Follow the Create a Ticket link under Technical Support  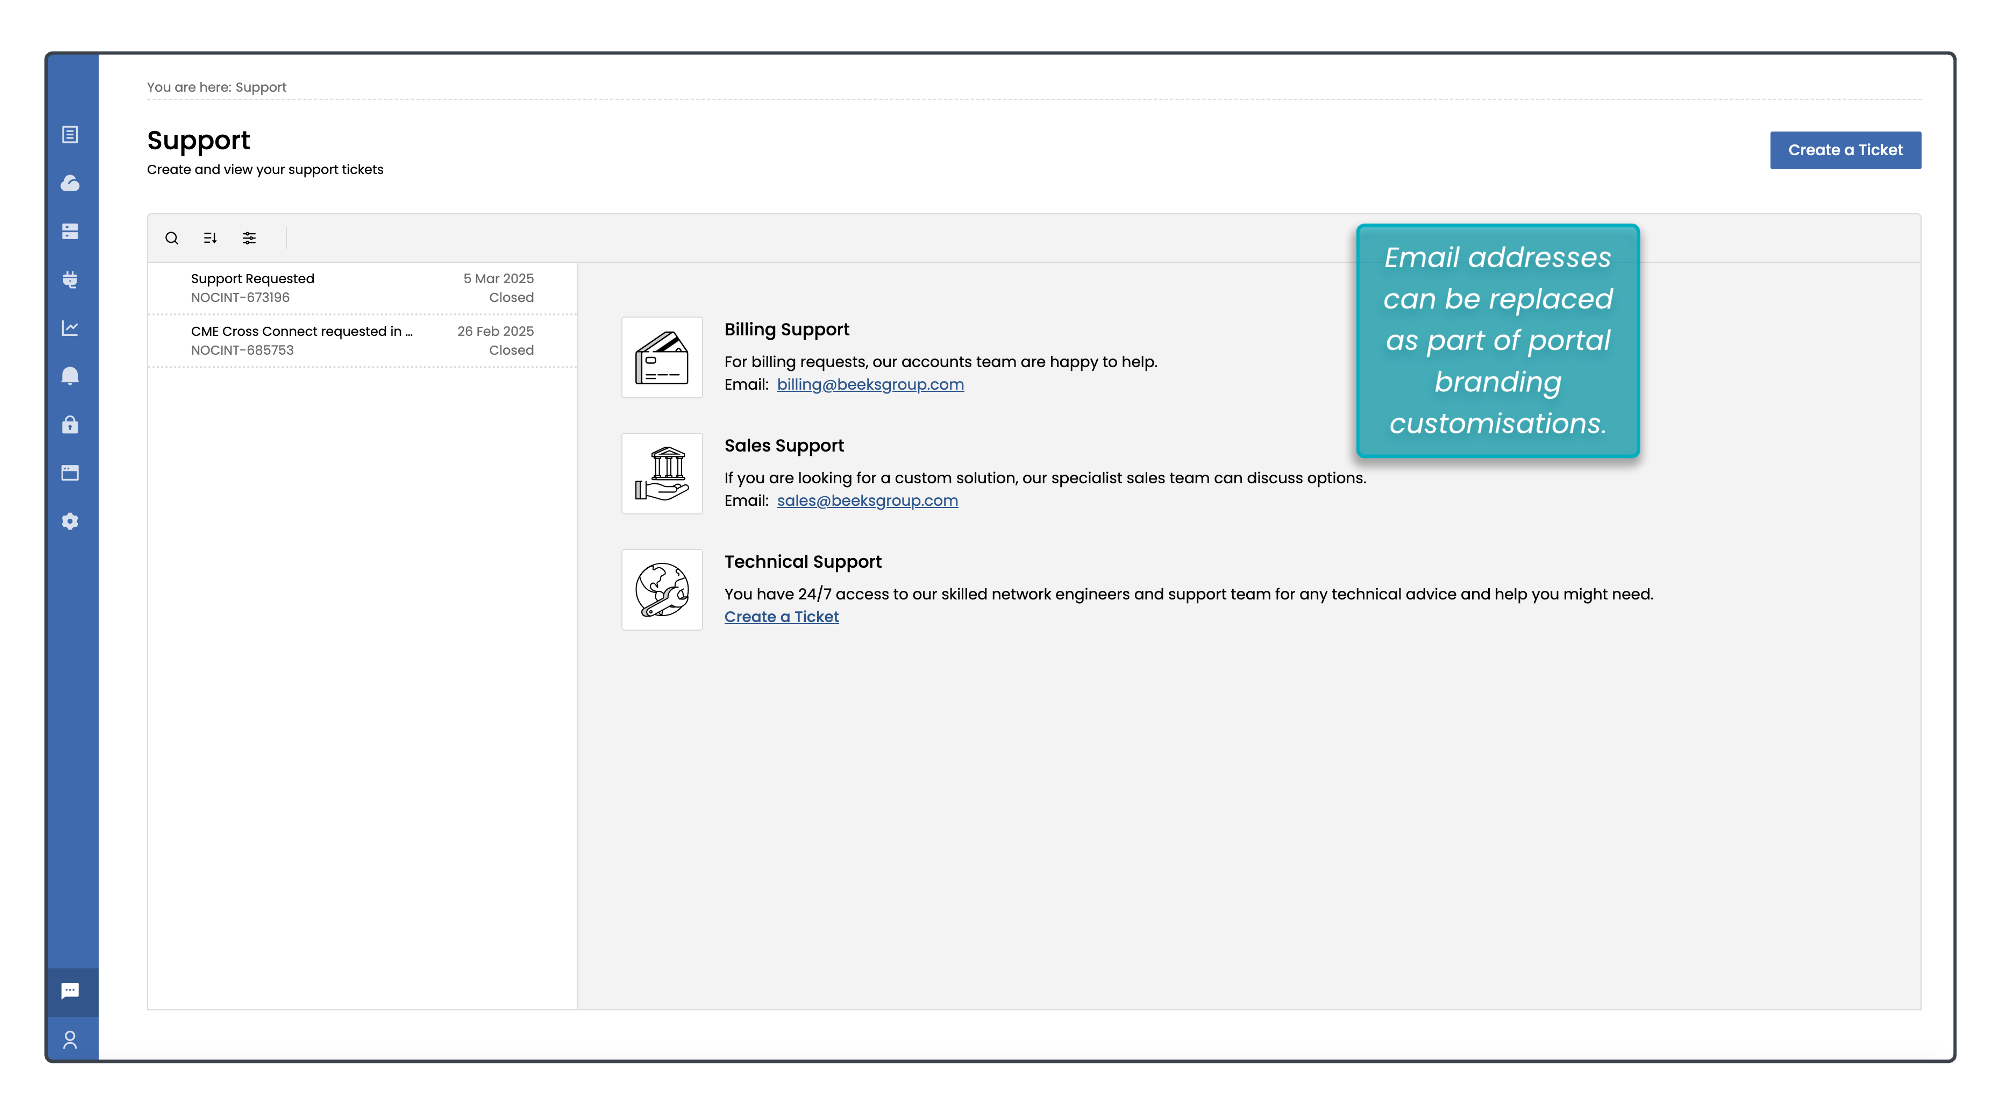781,617
